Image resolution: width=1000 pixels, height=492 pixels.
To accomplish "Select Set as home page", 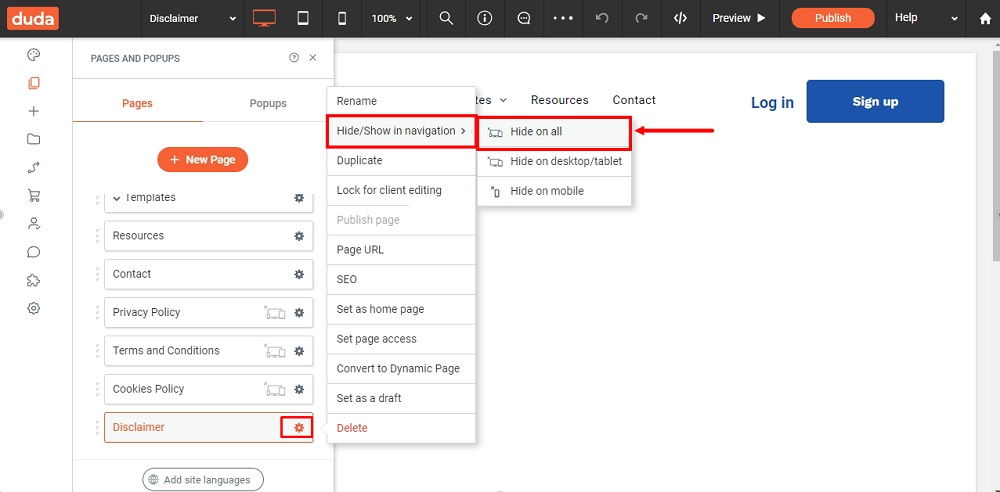I will click(401, 309).
